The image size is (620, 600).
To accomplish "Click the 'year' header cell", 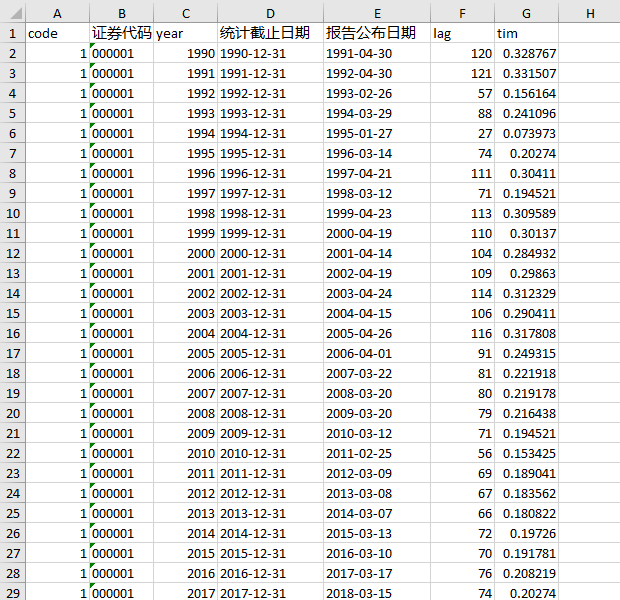I will (186, 33).
